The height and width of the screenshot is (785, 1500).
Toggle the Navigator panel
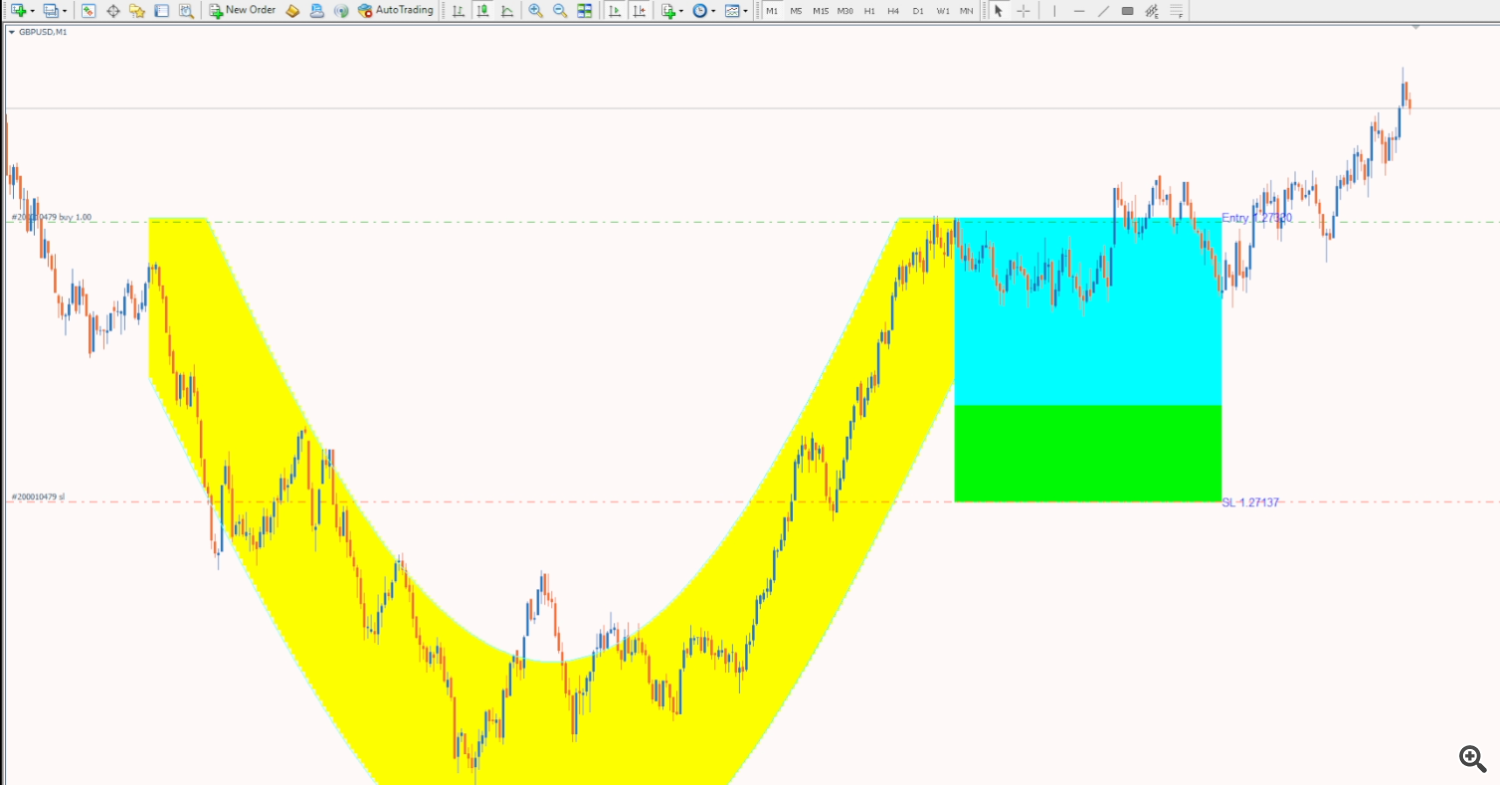137,10
